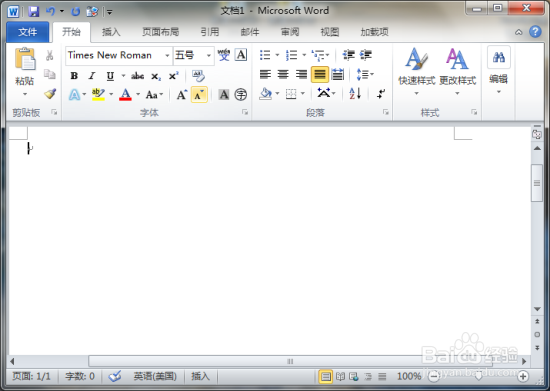This screenshot has height=391, width=550.
Task: Click the red font color button
Action: pyautogui.click(x=125, y=94)
